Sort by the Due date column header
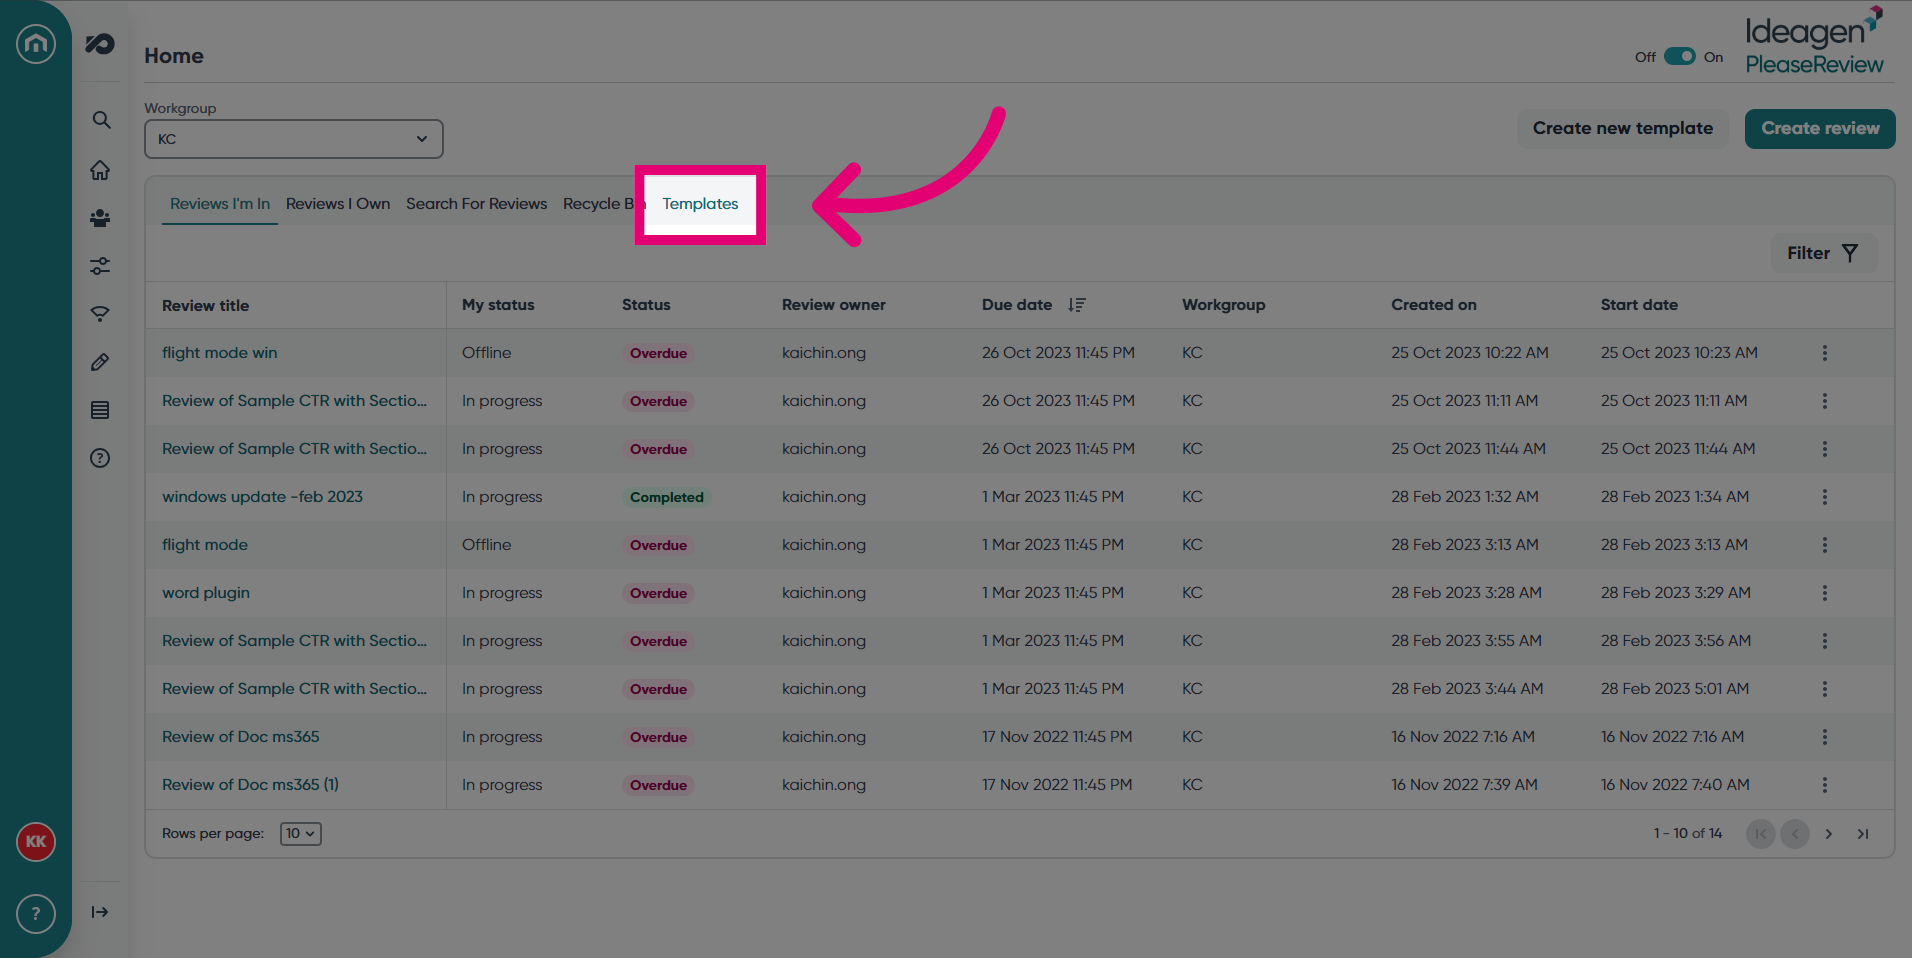1912x958 pixels. coord(1017,305)
